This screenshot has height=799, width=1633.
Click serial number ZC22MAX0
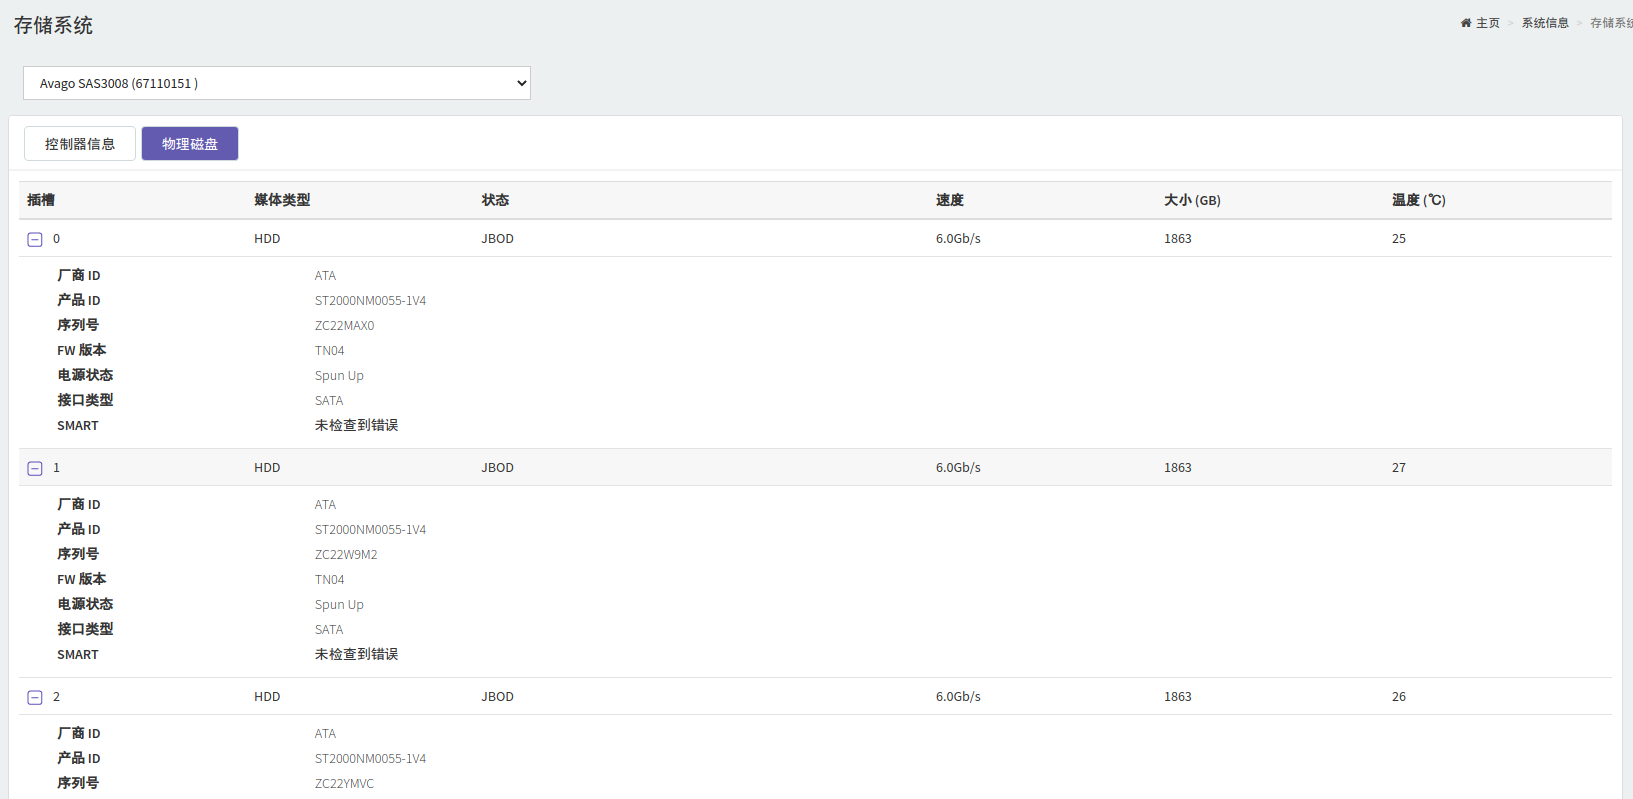coord(344,326)
